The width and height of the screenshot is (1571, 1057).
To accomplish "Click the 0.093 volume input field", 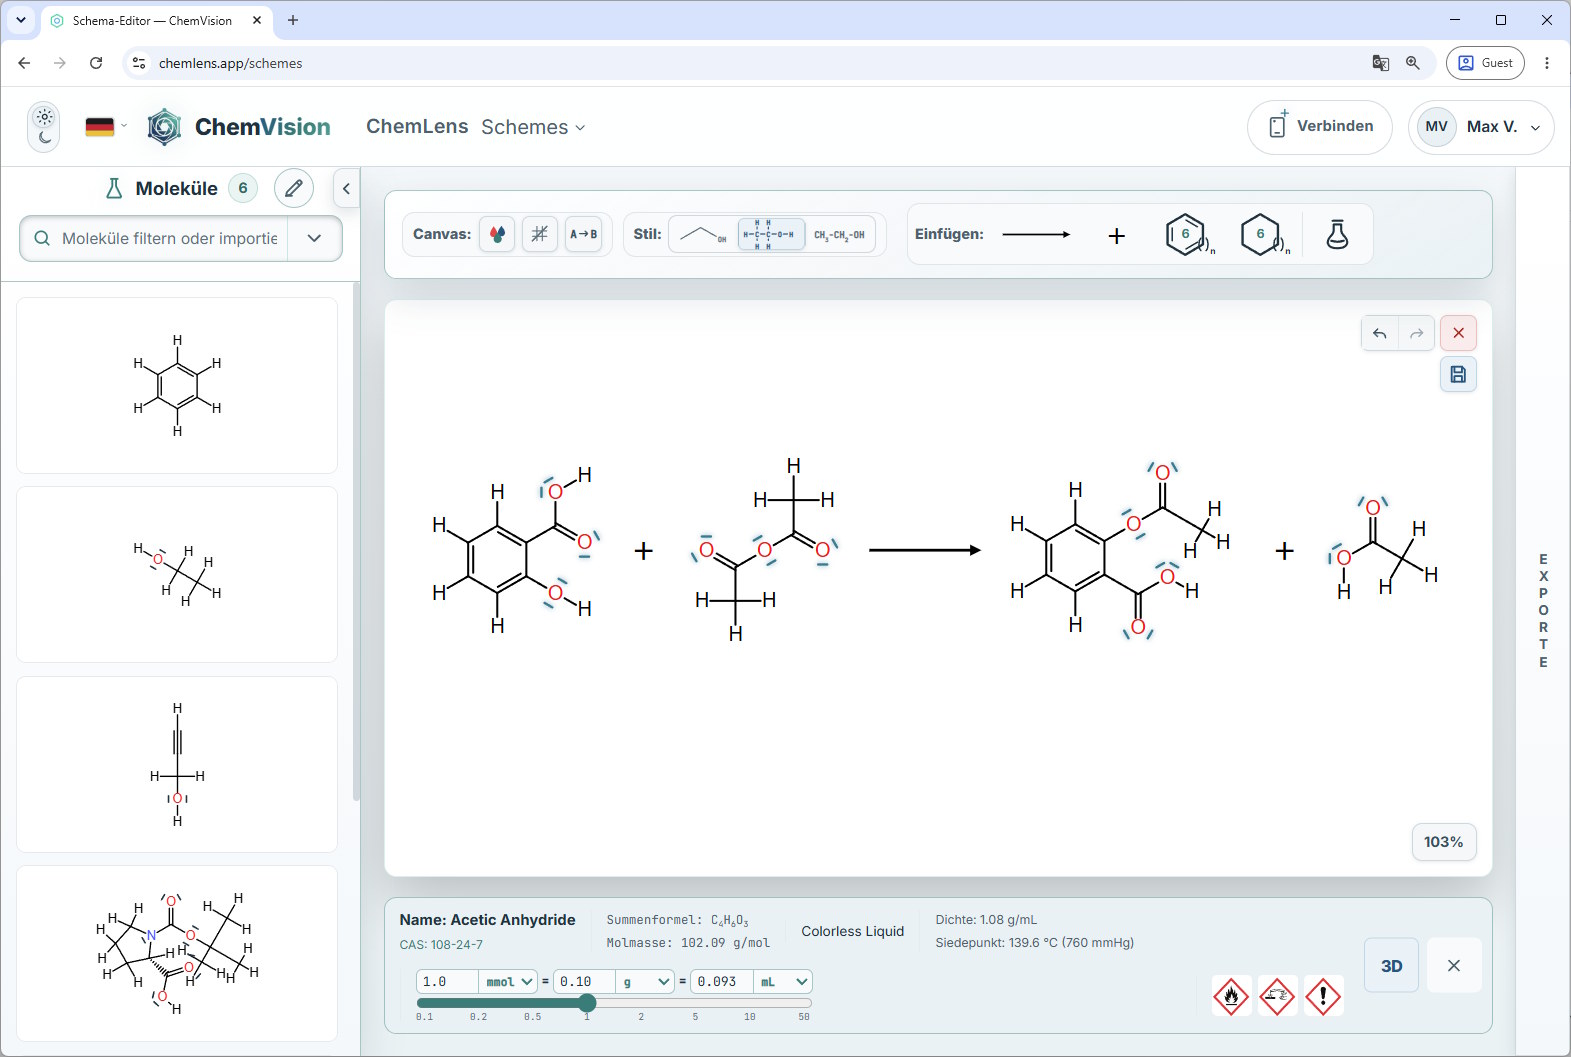I will pyautogui.click(x=722, y=982).
